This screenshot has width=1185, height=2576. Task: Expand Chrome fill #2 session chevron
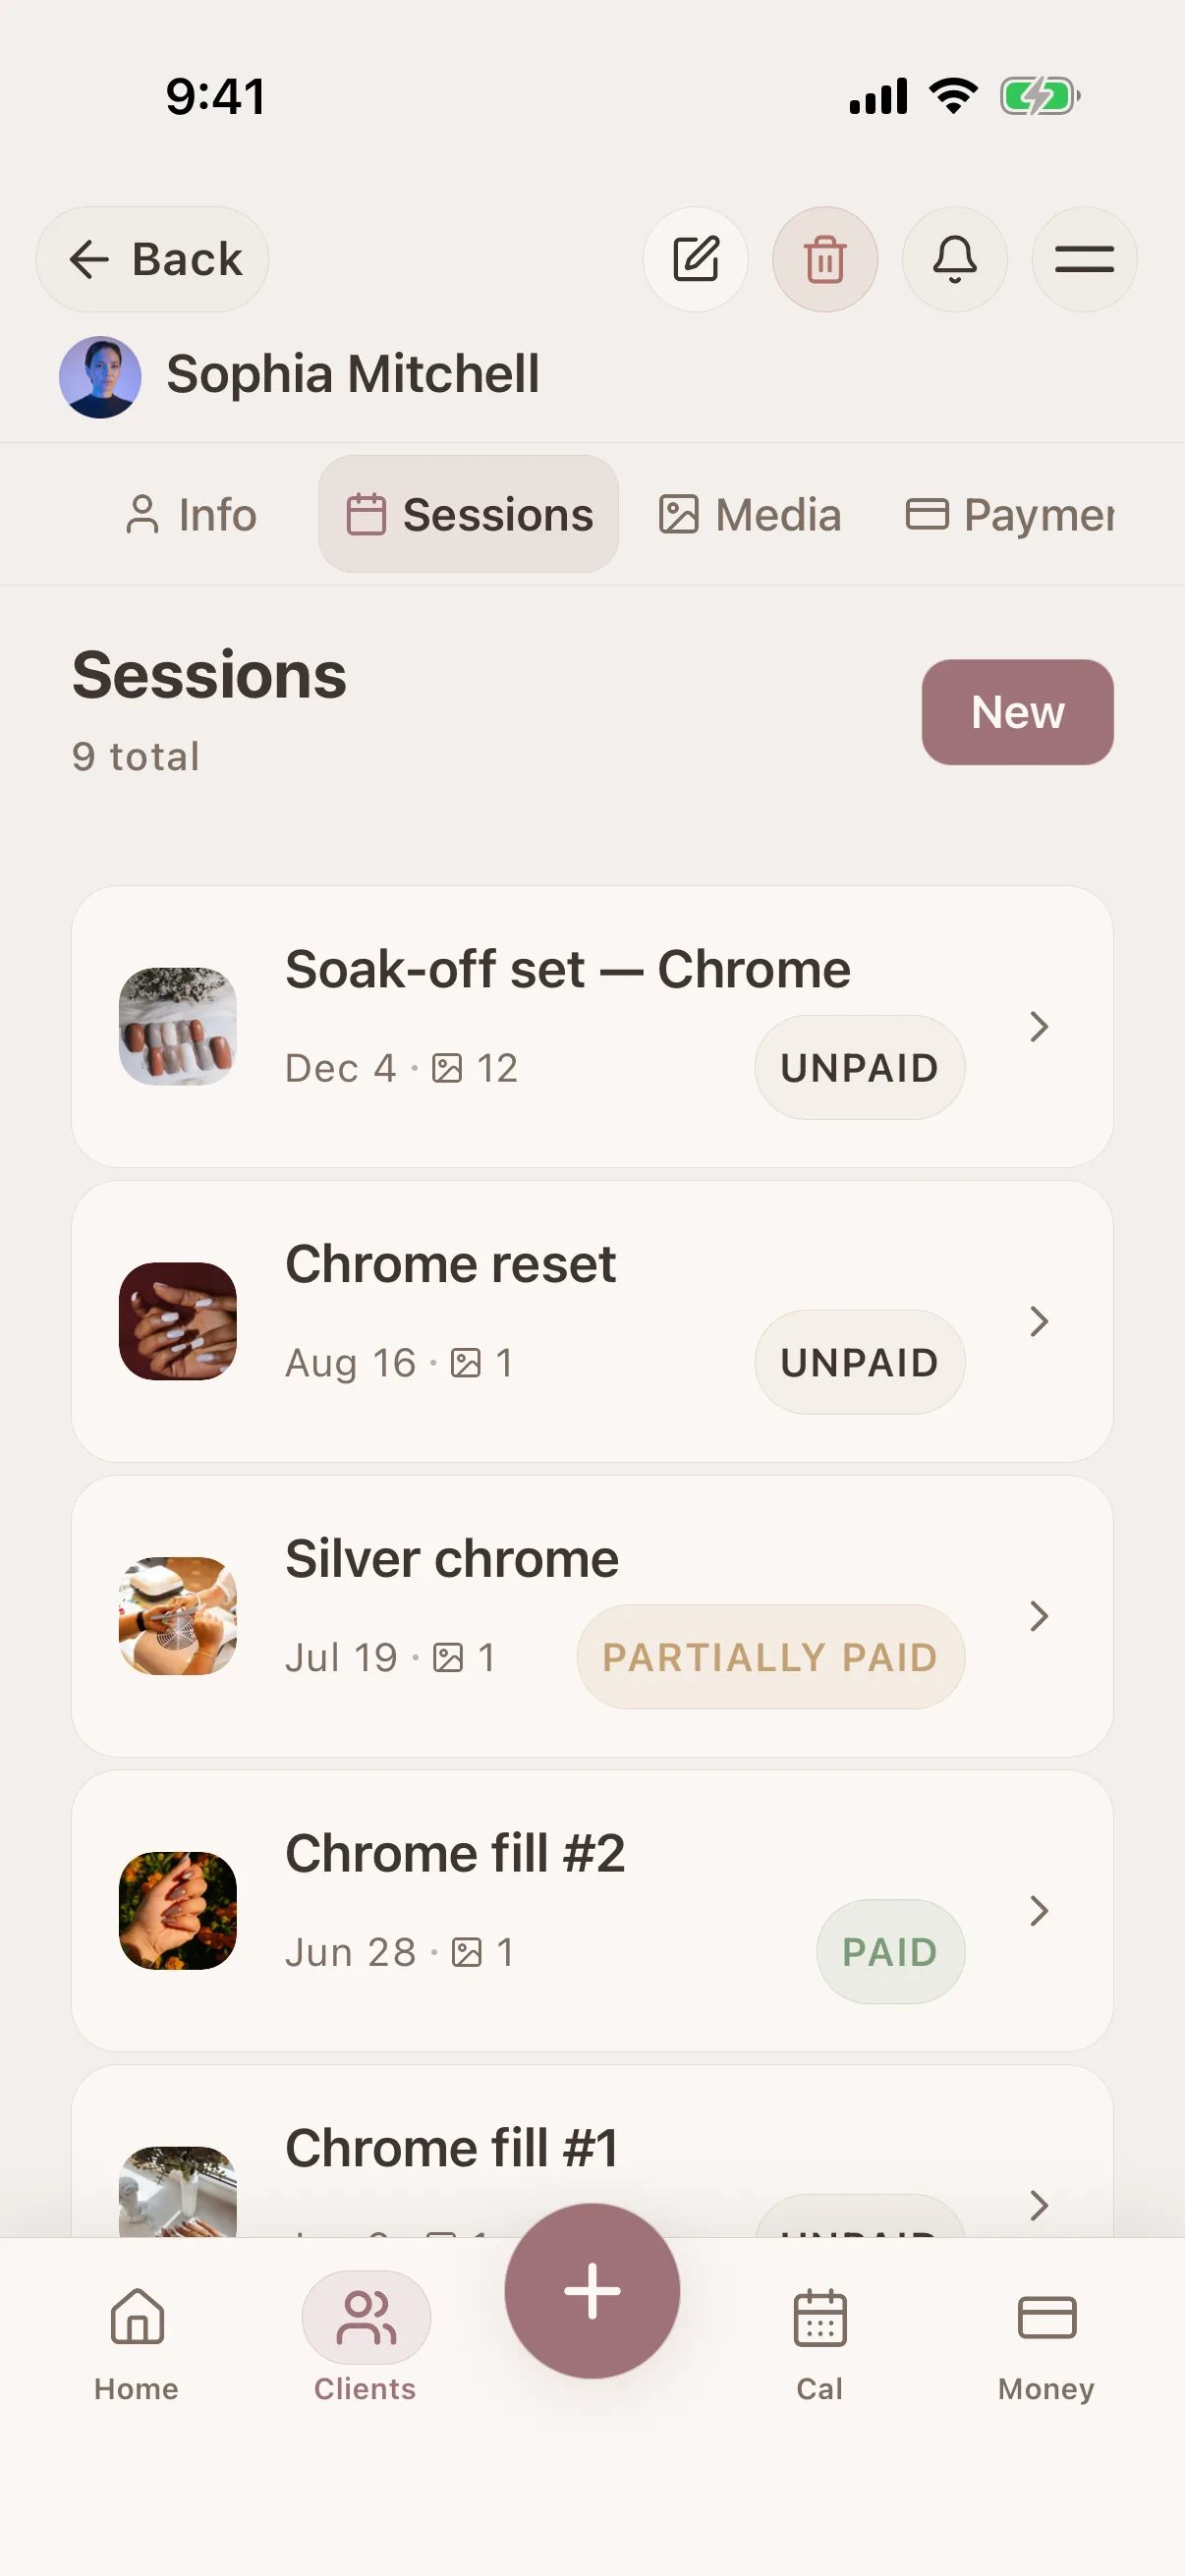coord(1039,1910)
